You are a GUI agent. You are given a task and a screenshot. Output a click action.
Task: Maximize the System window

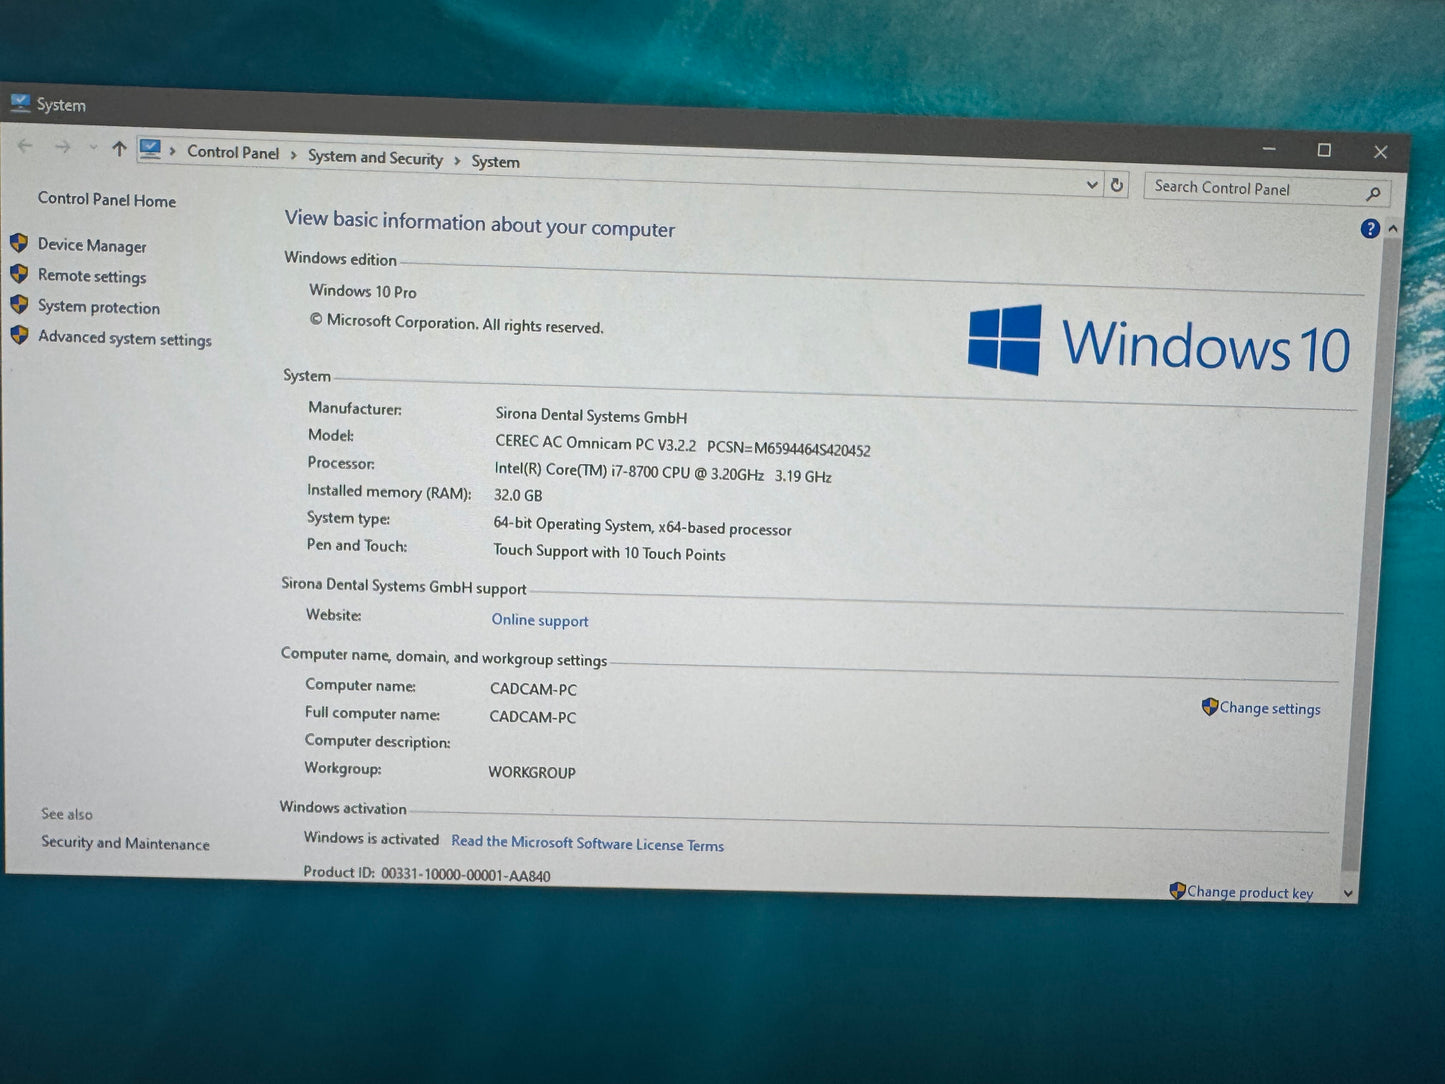pyautogui.click(x=1324, y=150)
